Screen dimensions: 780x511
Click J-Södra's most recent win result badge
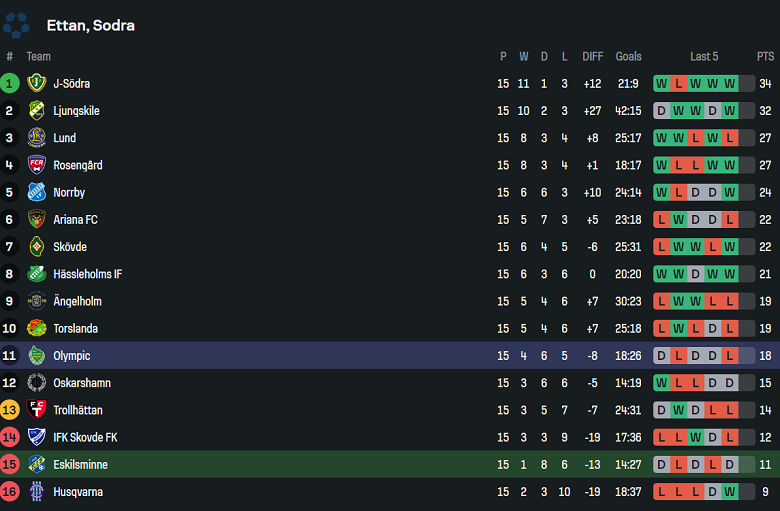tap(730, 84)
